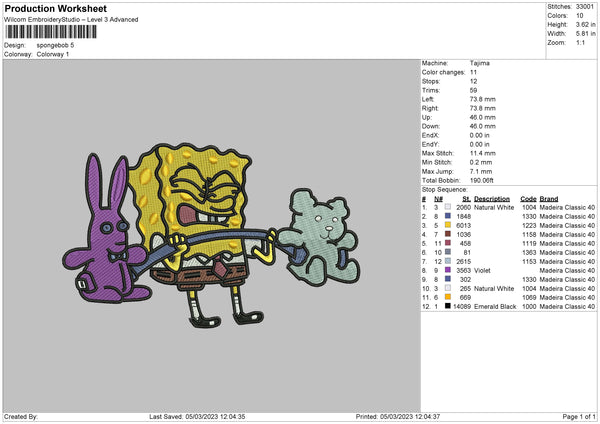Click the Total Bobbin value '190.06ft'
This screenshot has width=600, height=424.
coord(482,180)
